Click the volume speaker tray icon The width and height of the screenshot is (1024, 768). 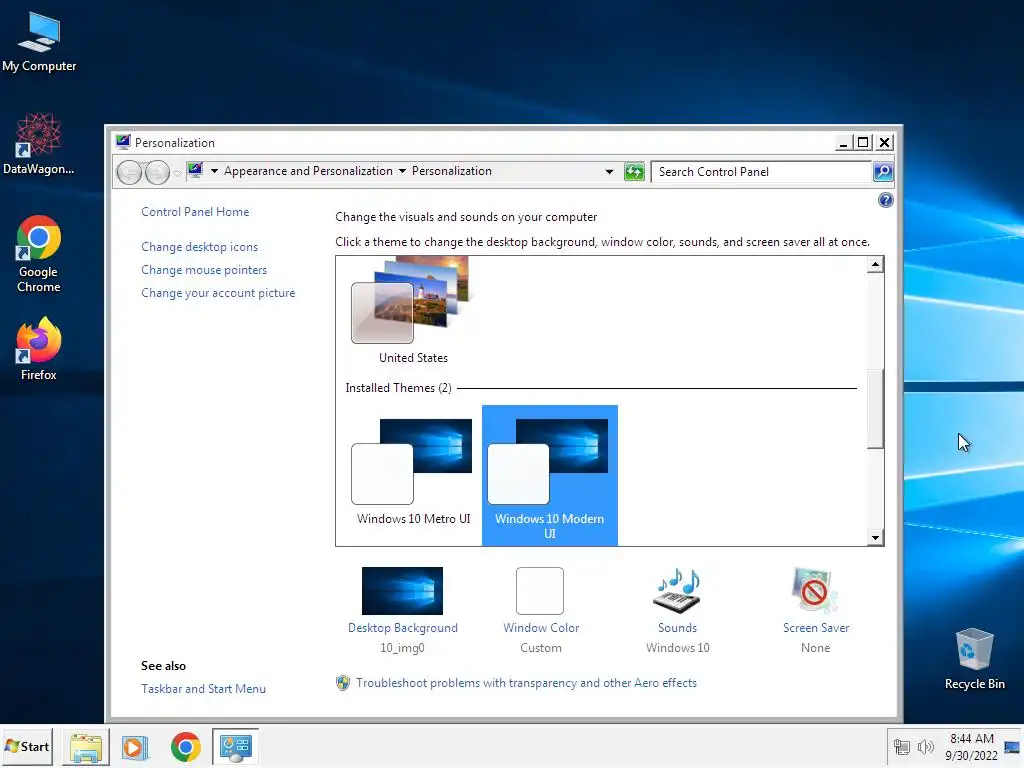coord(925,747)
